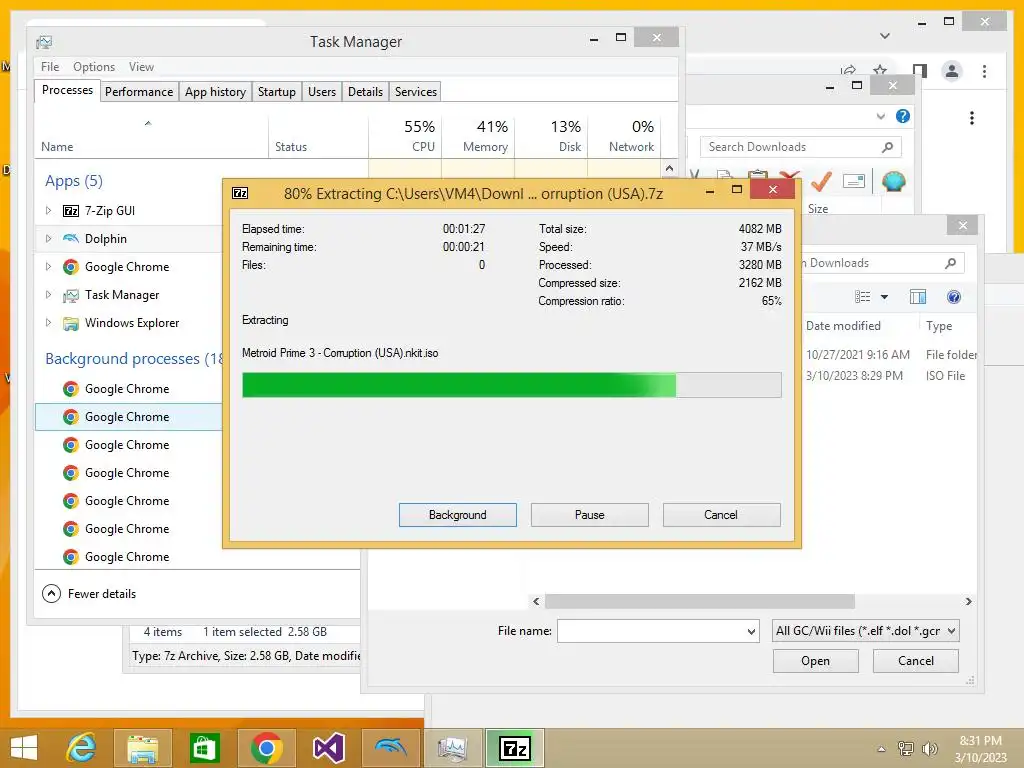Click the help icon in Open dialog

click(953, 297)
